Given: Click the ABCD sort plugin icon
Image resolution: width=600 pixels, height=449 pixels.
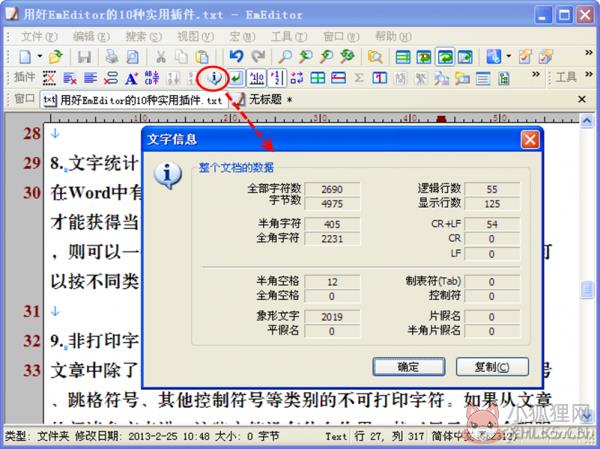Looking at the screenshot, I should click(x=152, y=78).
